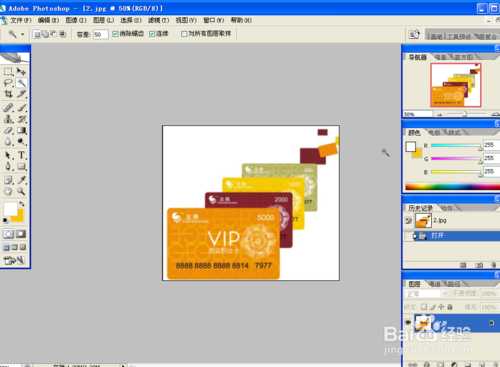Choose Intersect with Selection mode in options bar
The width and height of the screenshot is (500, 367).
[62, 34]
